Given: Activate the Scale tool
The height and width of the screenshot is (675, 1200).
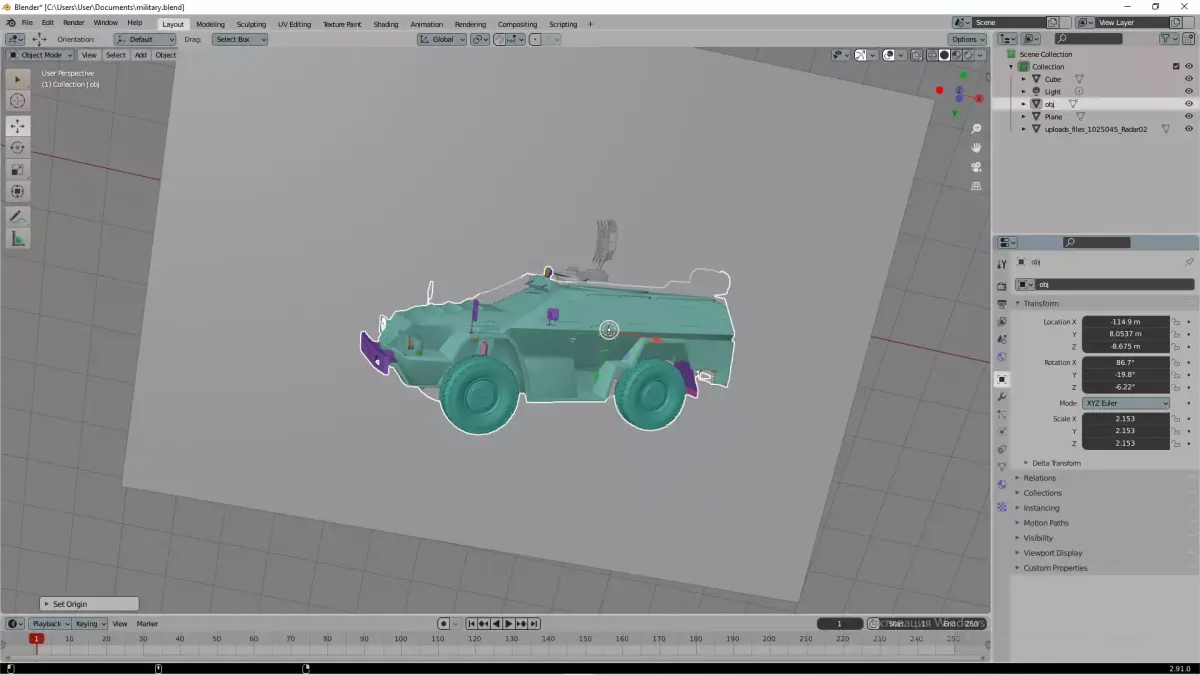Looking at the screenshot, I should click(18, 170).
